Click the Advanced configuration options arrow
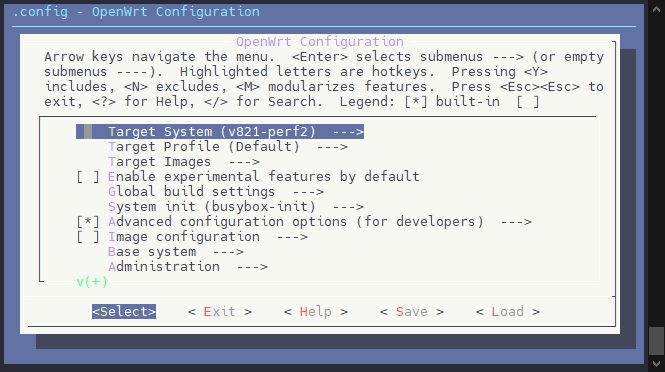Viewport: 665px width, 372px height. (x=516, y=222)
